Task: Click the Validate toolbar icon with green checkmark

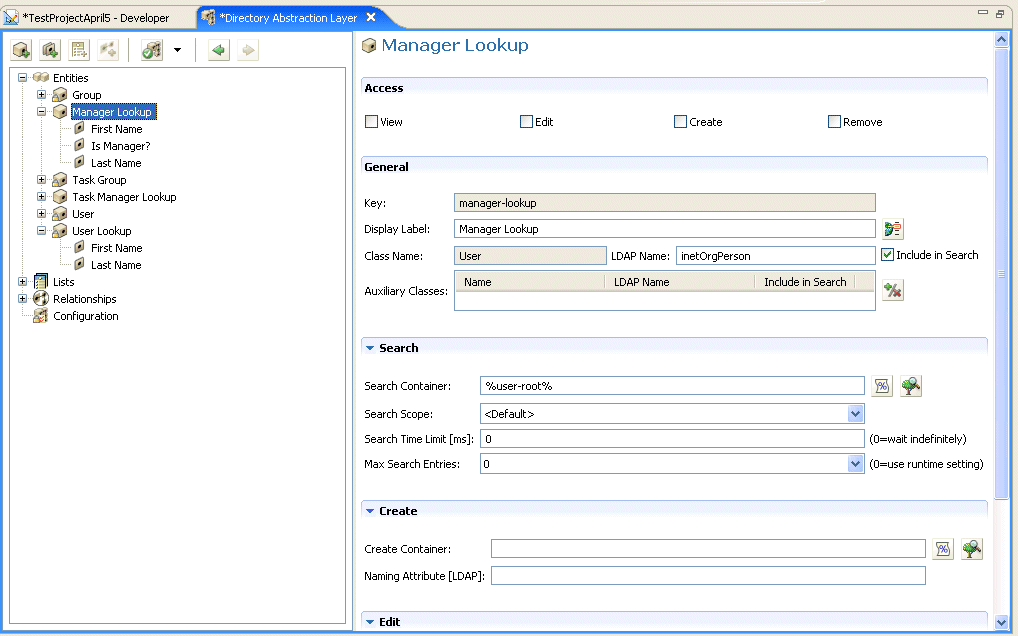Action: tap(152, 50)
